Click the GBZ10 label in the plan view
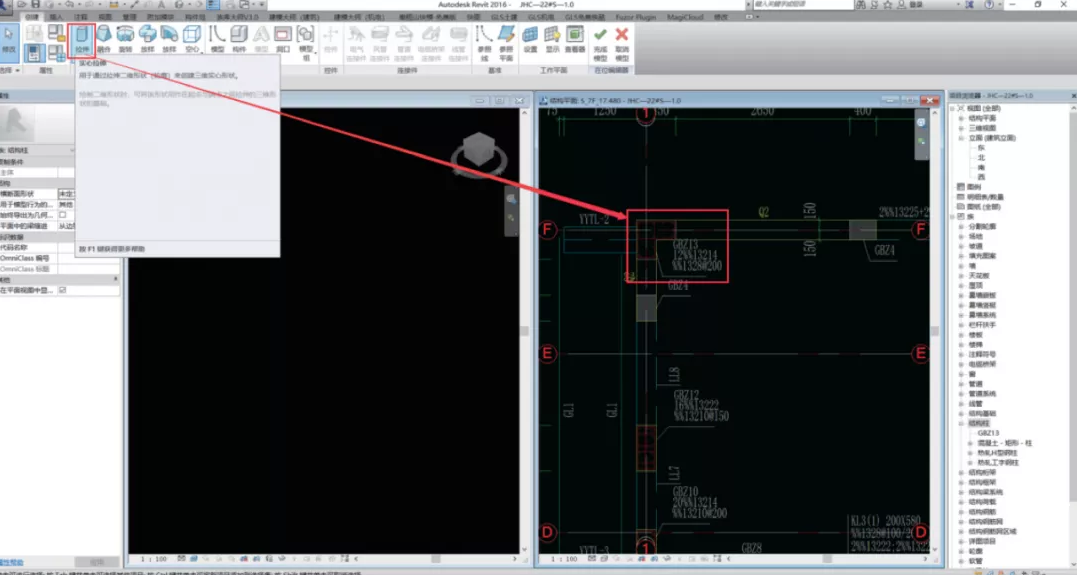Image resolution: width=1077 pixels, height=575 pixels. point(686,492)
